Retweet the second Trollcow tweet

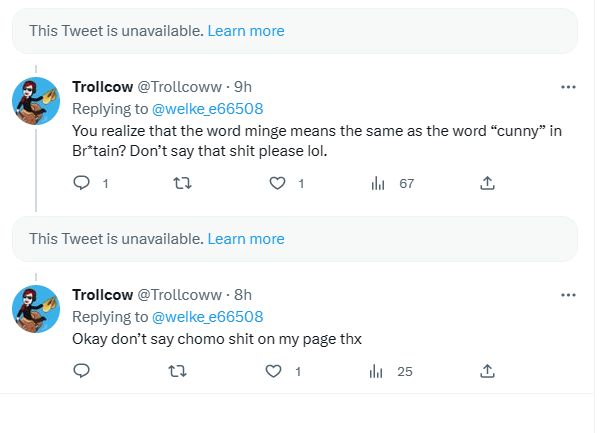pyautogui.click(x=181, y=371)
